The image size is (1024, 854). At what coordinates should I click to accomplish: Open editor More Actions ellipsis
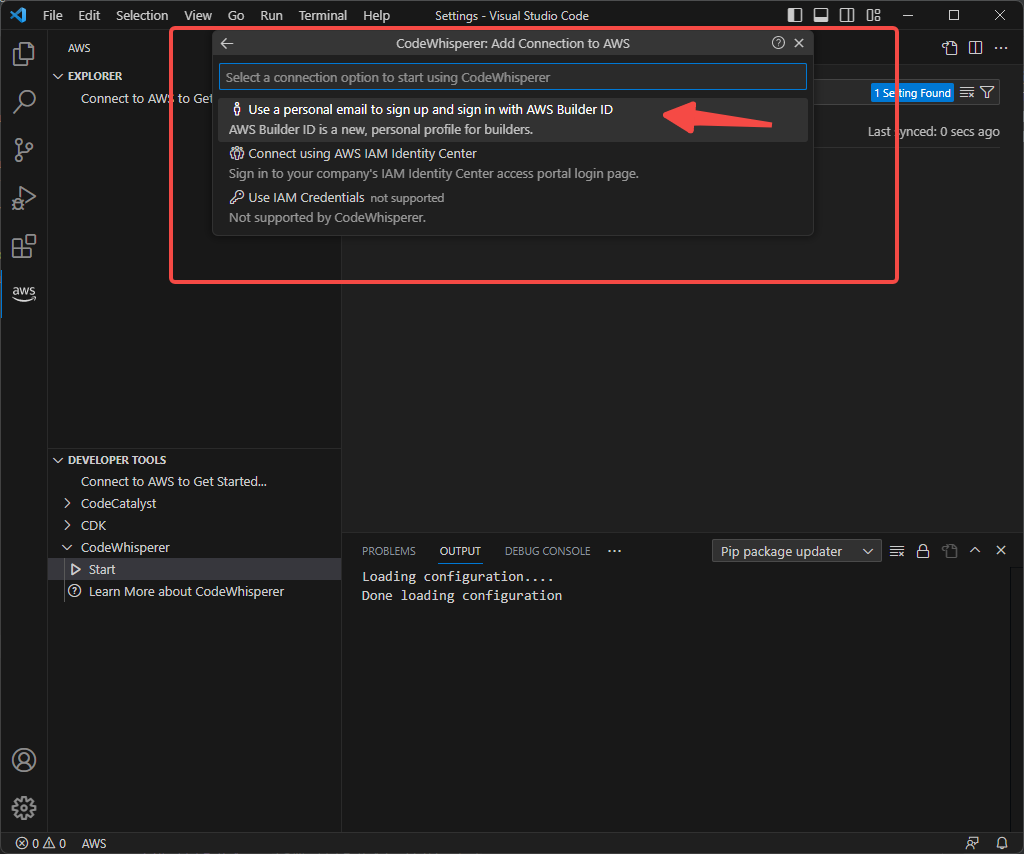pos(1001,48)
